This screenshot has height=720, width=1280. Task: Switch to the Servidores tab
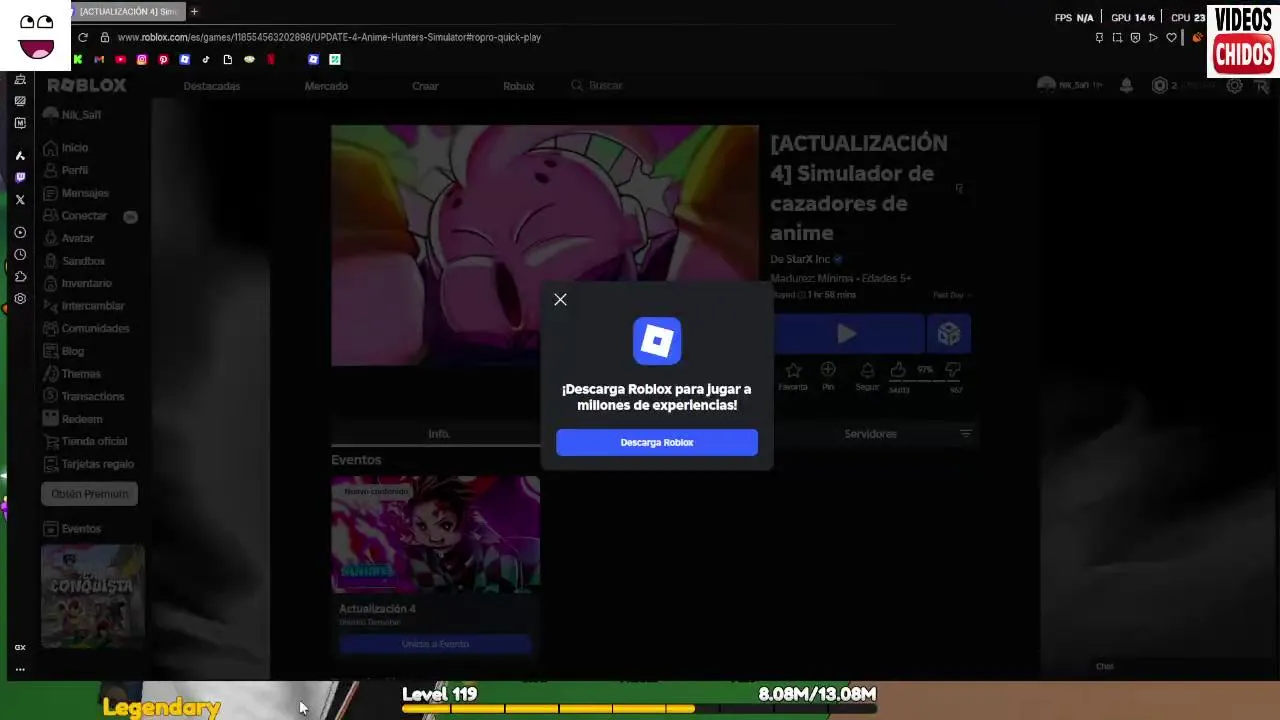click(x=870, y=434)
